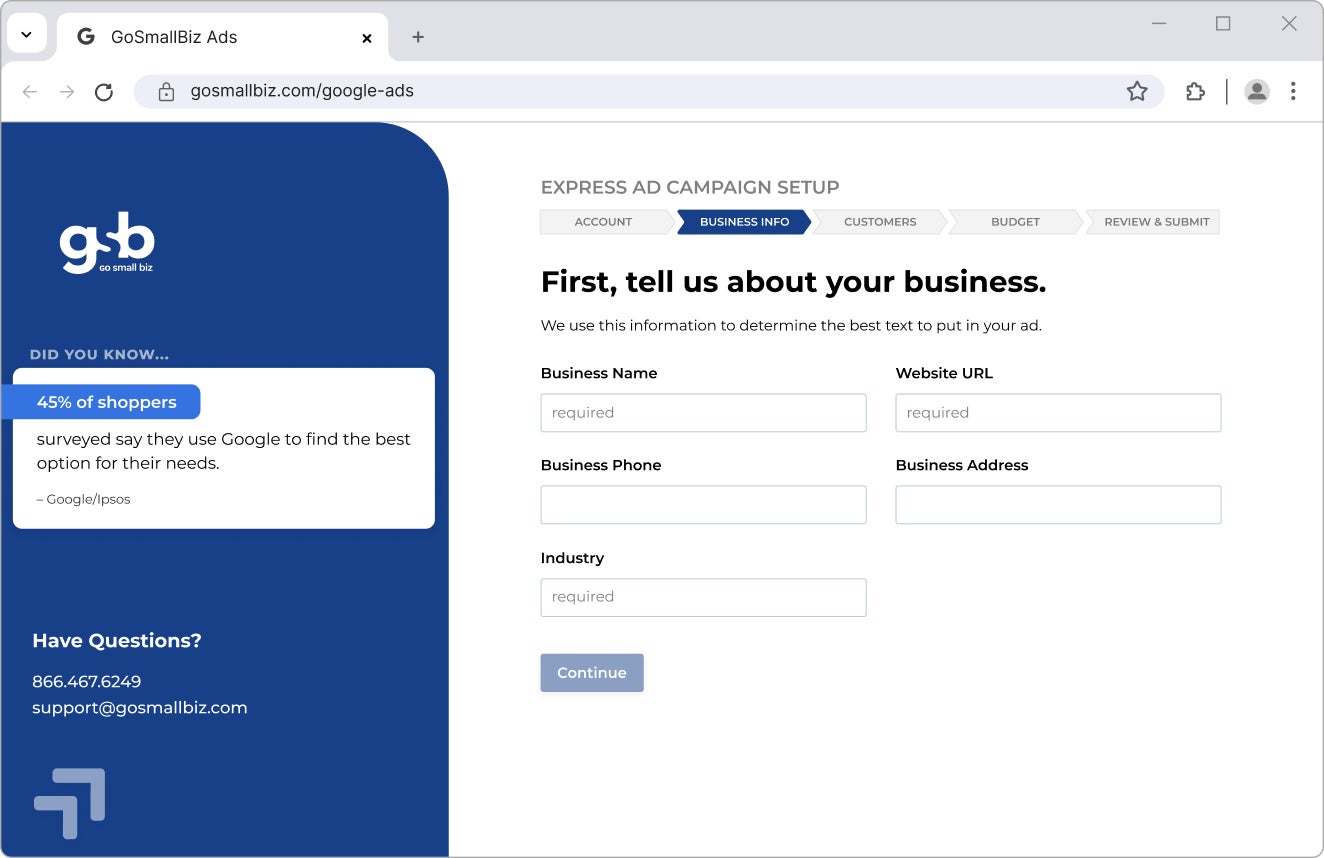Click the 45% of shoppers badge
This screenshot has height=858, width=1324.
click(x=101, y=402)
